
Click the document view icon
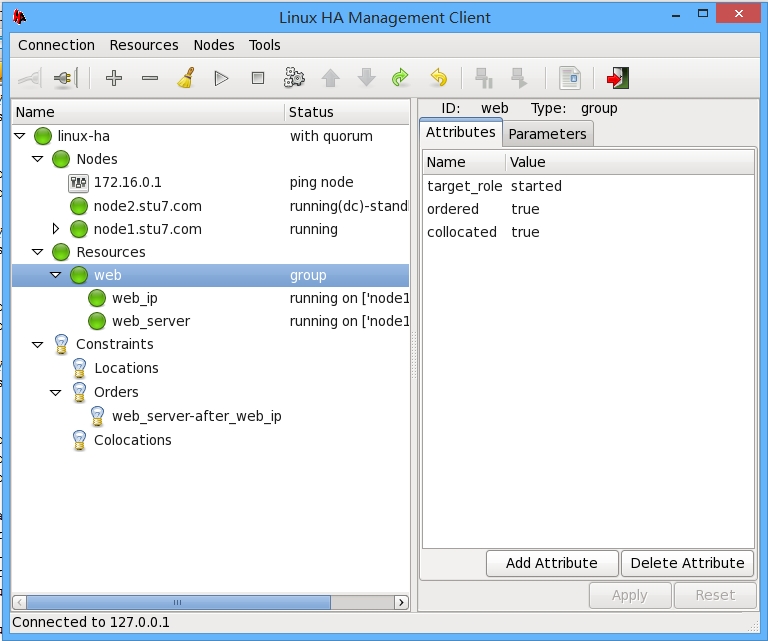coord(570,78)
